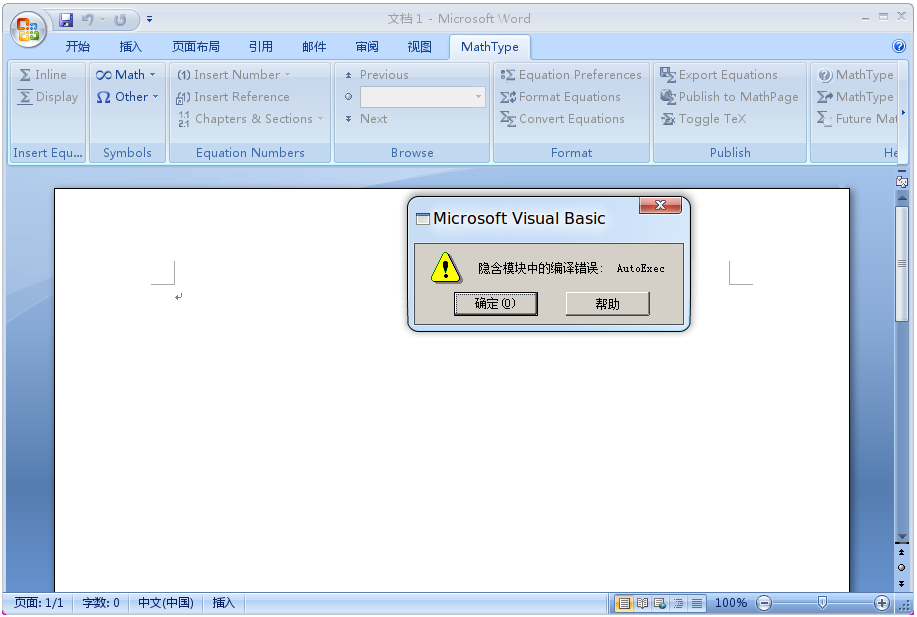Click 中文(中国) language indicator
Image resolution: width=917 pixels, height=617 pixels.
(166, 602)
